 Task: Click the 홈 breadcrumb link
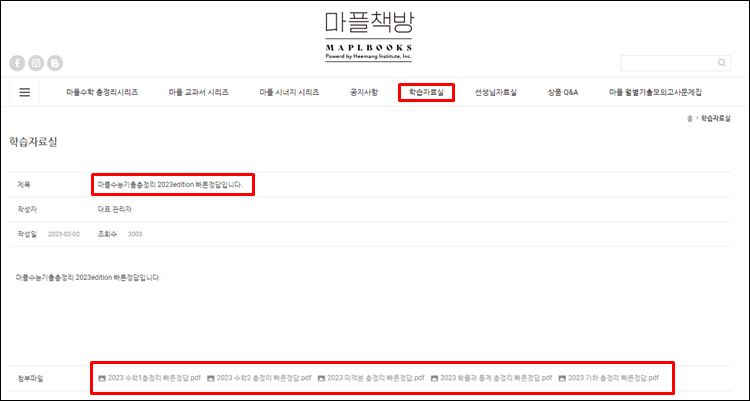pos(690,119)
